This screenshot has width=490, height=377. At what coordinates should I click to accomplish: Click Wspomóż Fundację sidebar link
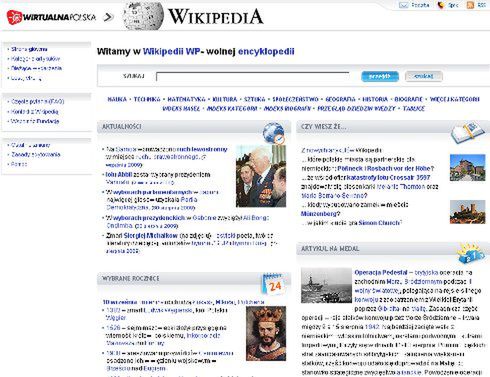(x=35, y=121)
